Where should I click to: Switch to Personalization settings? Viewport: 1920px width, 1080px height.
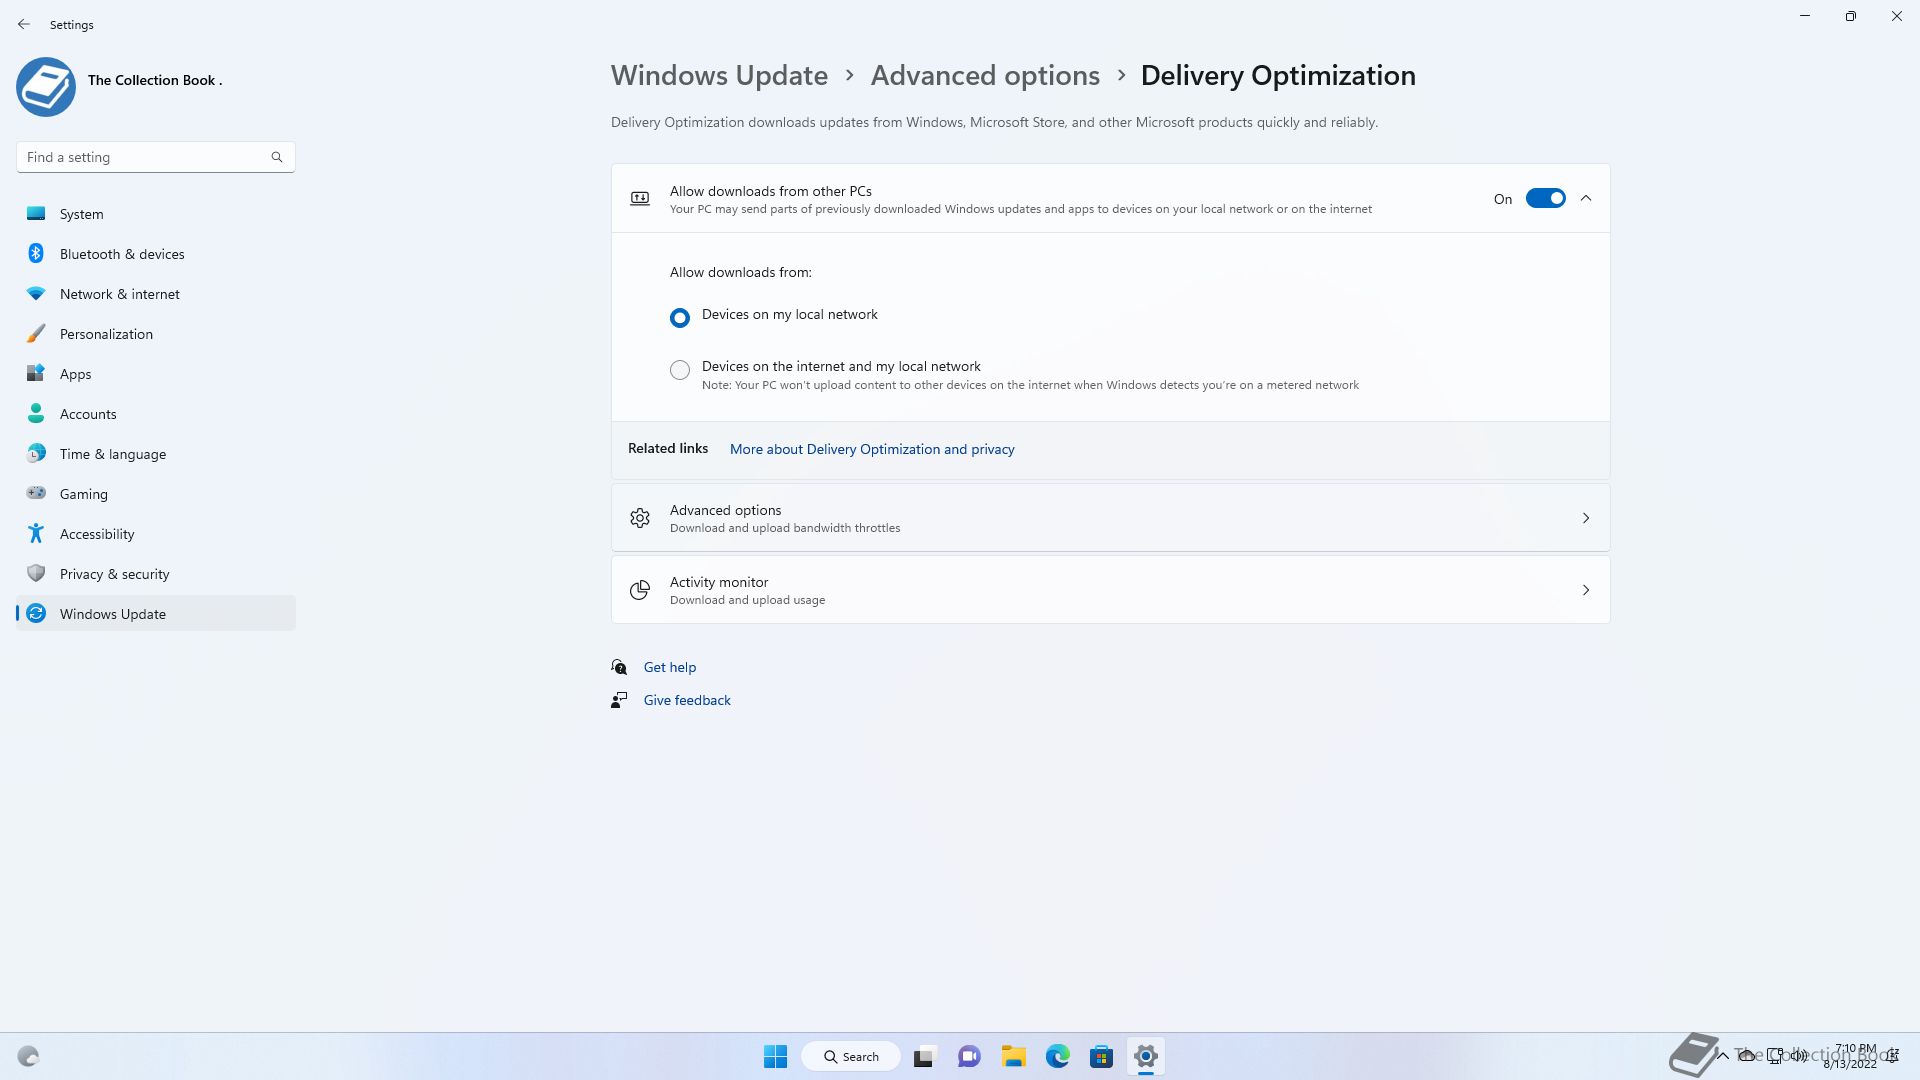[156, 334]
